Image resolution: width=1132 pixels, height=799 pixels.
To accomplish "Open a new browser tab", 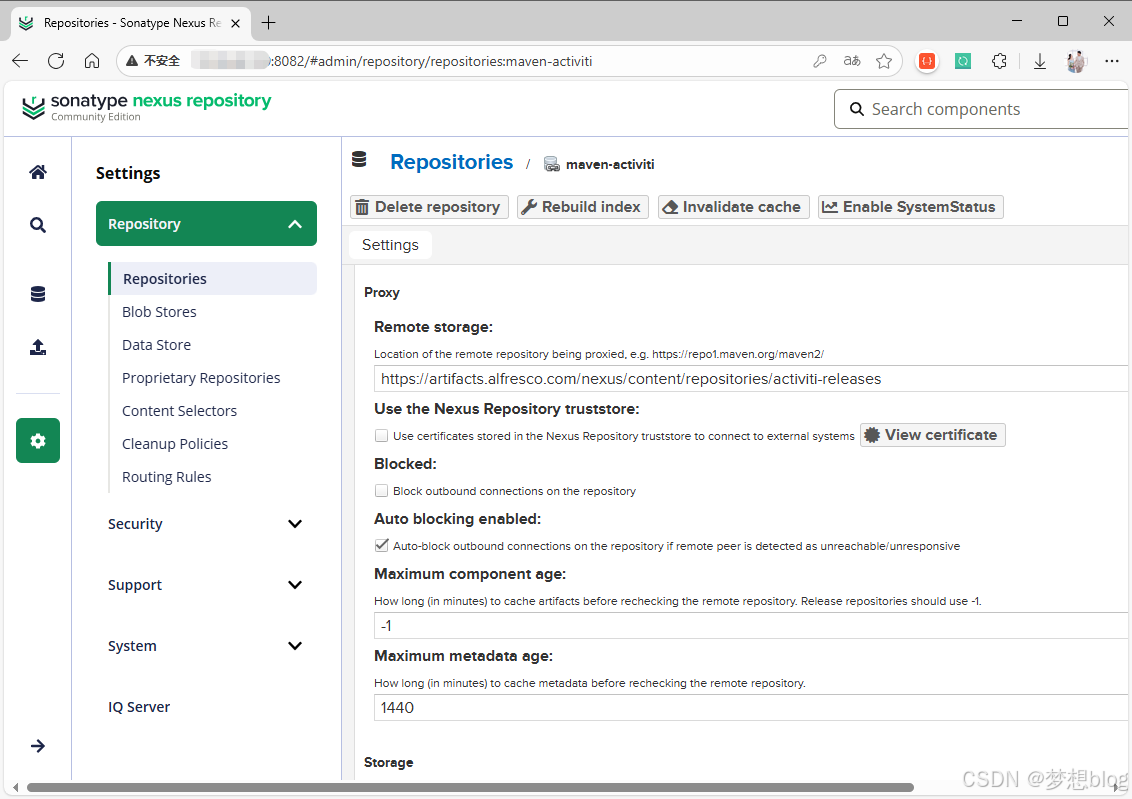I will click(x=269, y=23).
